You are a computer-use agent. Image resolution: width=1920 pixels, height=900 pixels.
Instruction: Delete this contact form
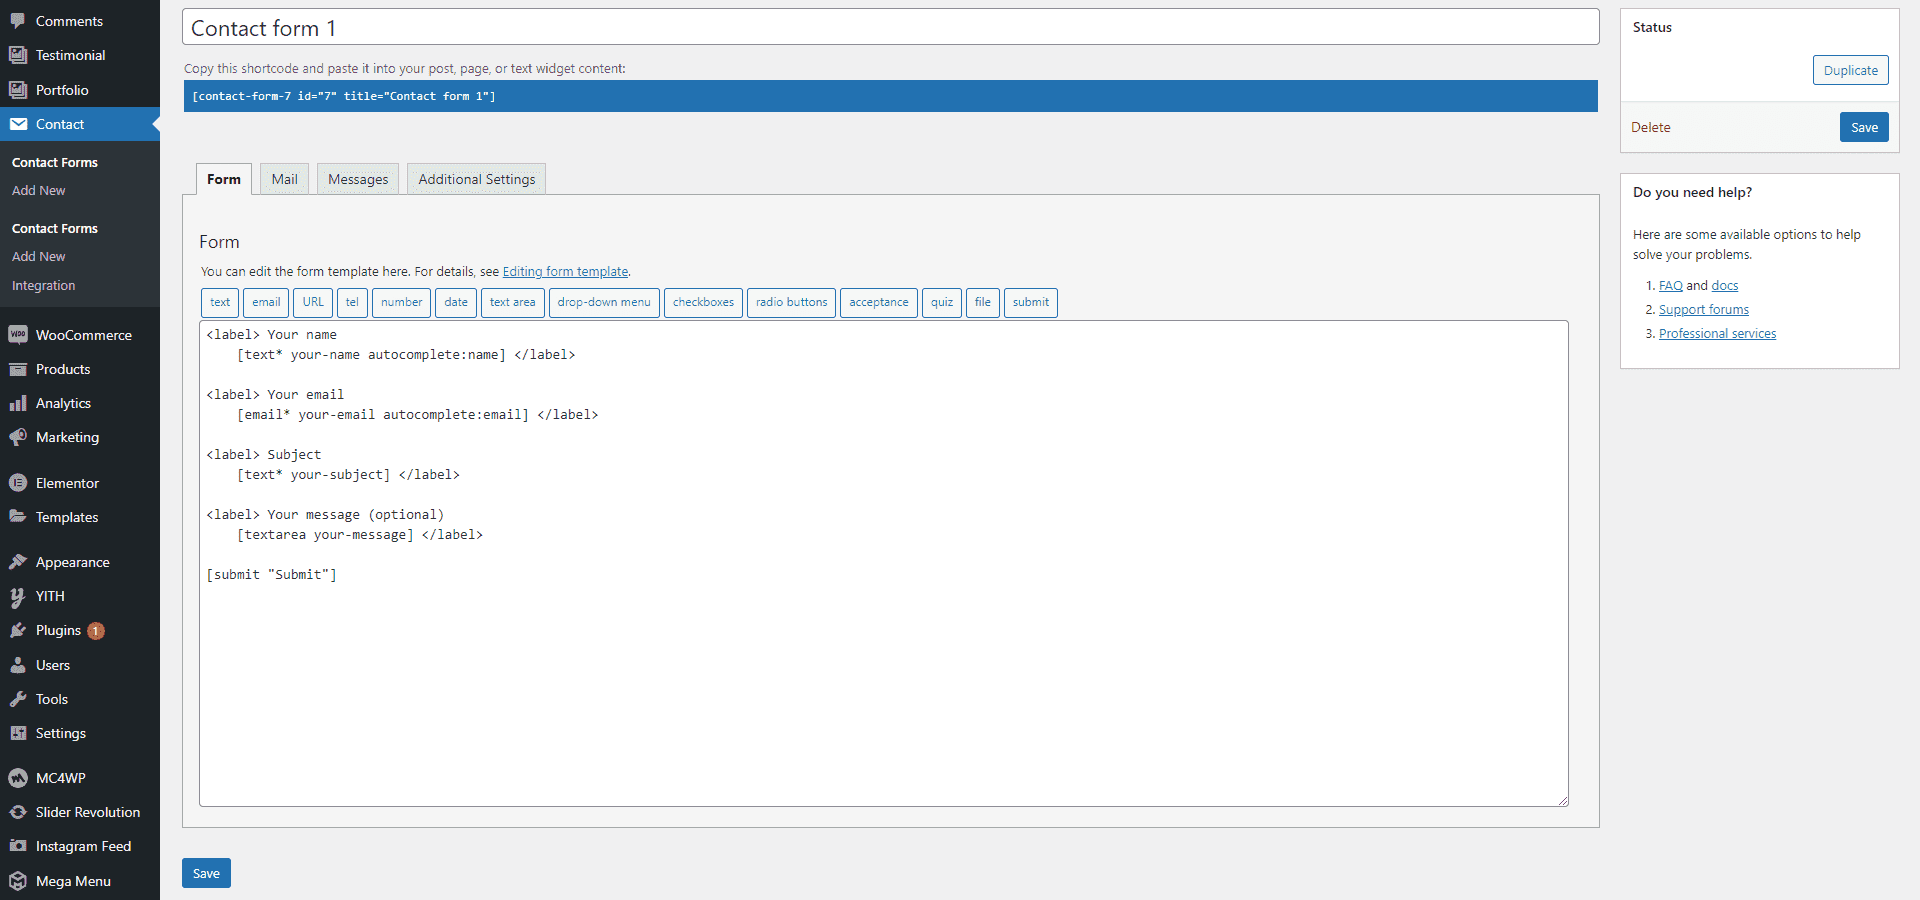[1650, 127]
